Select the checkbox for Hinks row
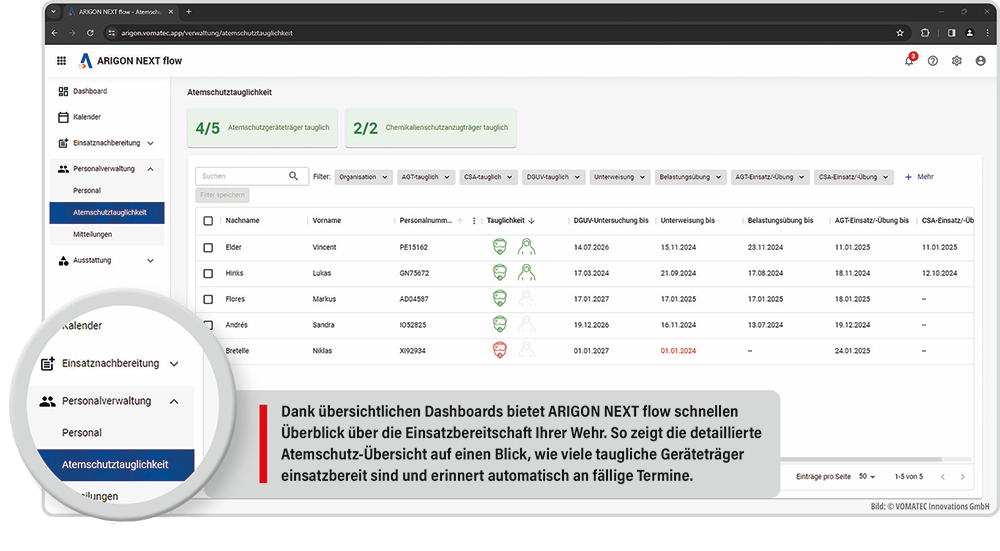Screen dimensions: 1000x551 point(208,273)
